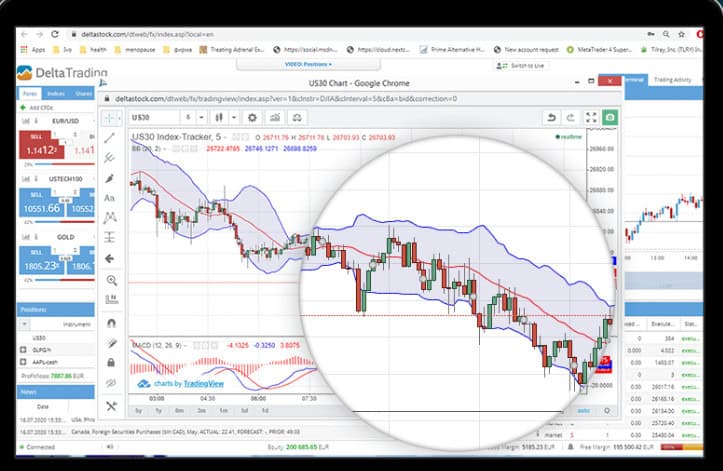
Task: Click the undo arrow in chart toolbar
Action: tap(551, 118)
